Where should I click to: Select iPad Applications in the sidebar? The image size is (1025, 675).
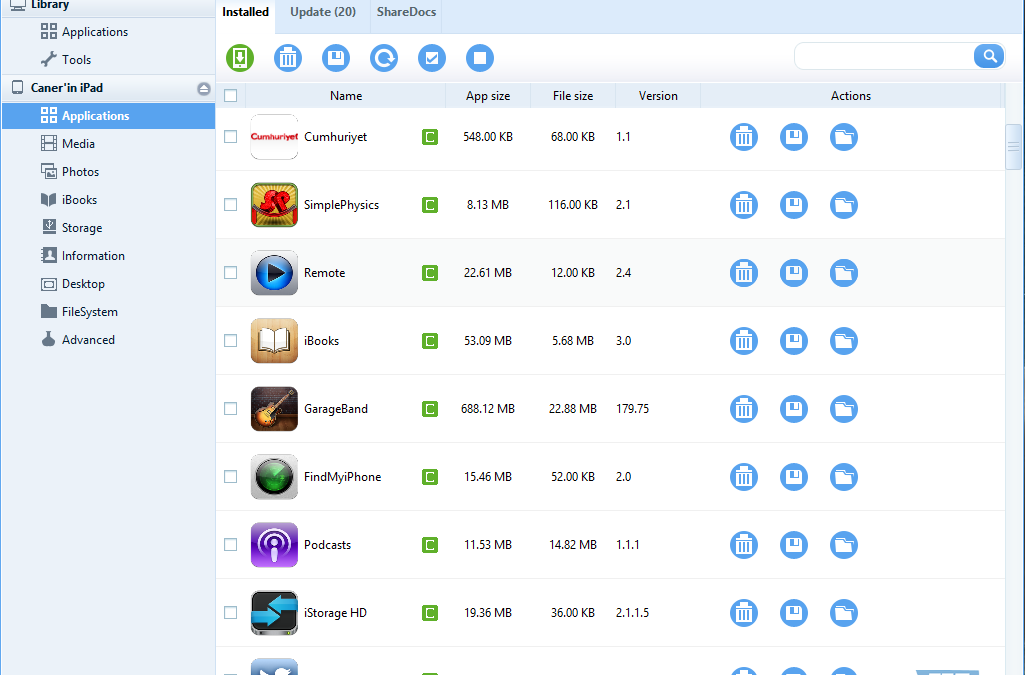coord(108,116)
